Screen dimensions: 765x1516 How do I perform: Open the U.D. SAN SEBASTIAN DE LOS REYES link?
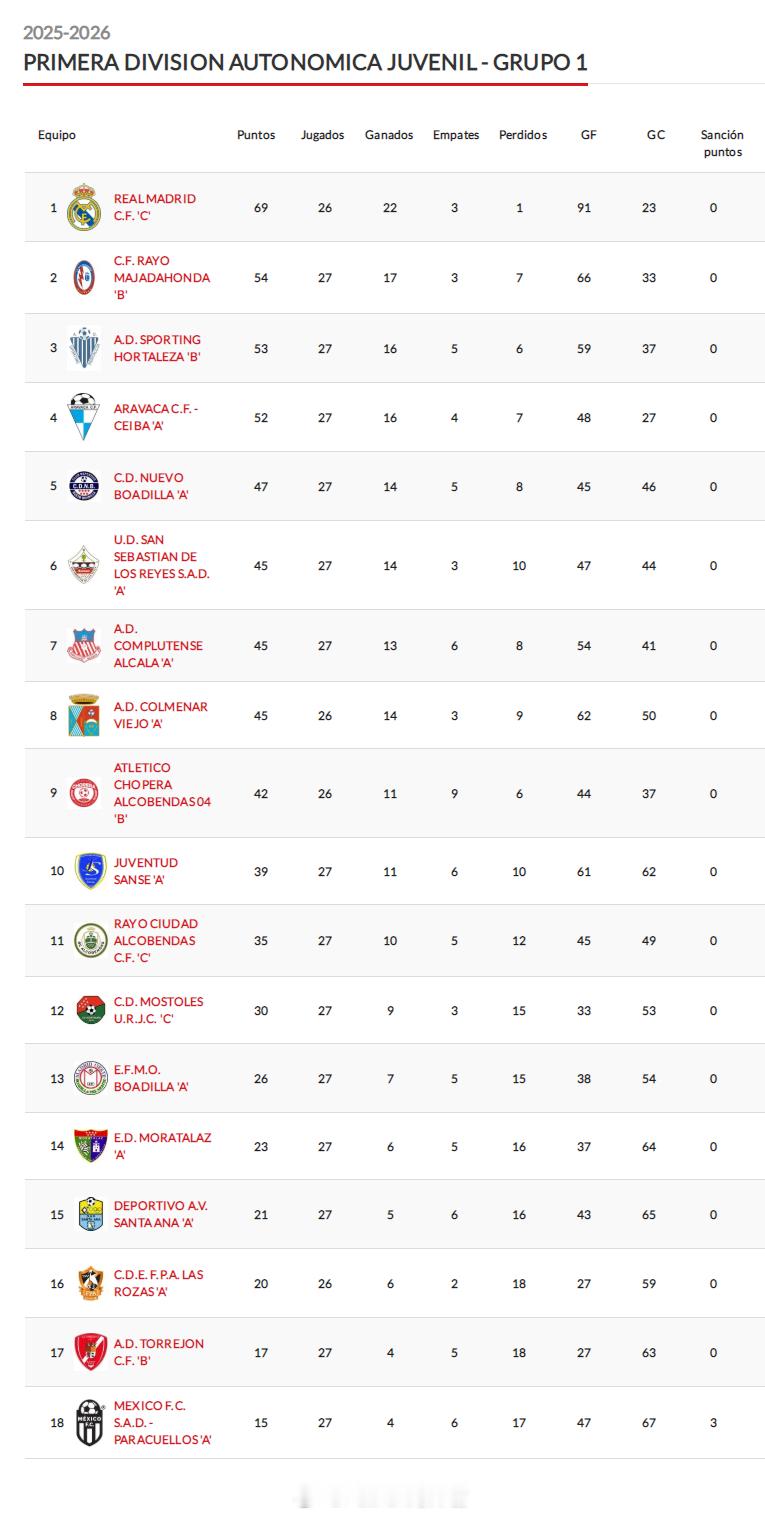[x=162, y=565]
